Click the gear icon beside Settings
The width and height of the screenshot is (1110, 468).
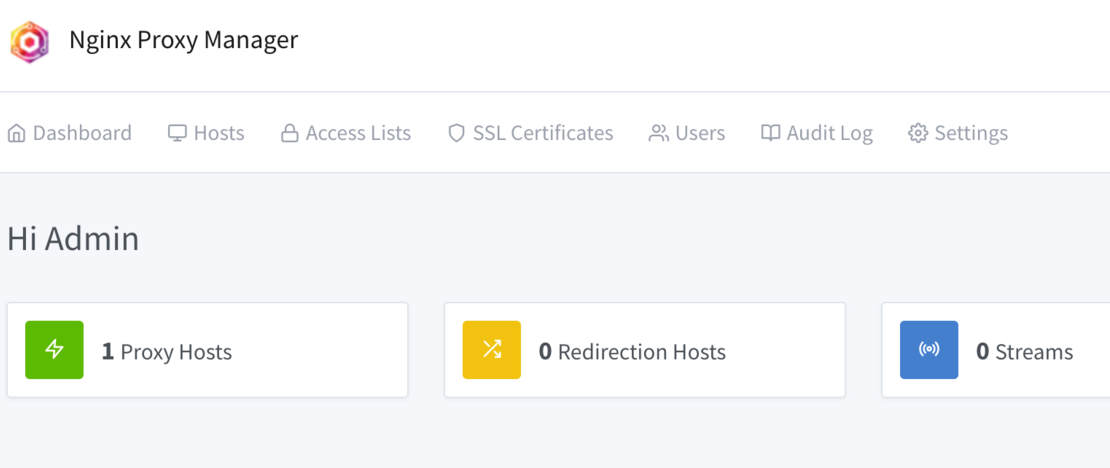(x=918, y=133)
